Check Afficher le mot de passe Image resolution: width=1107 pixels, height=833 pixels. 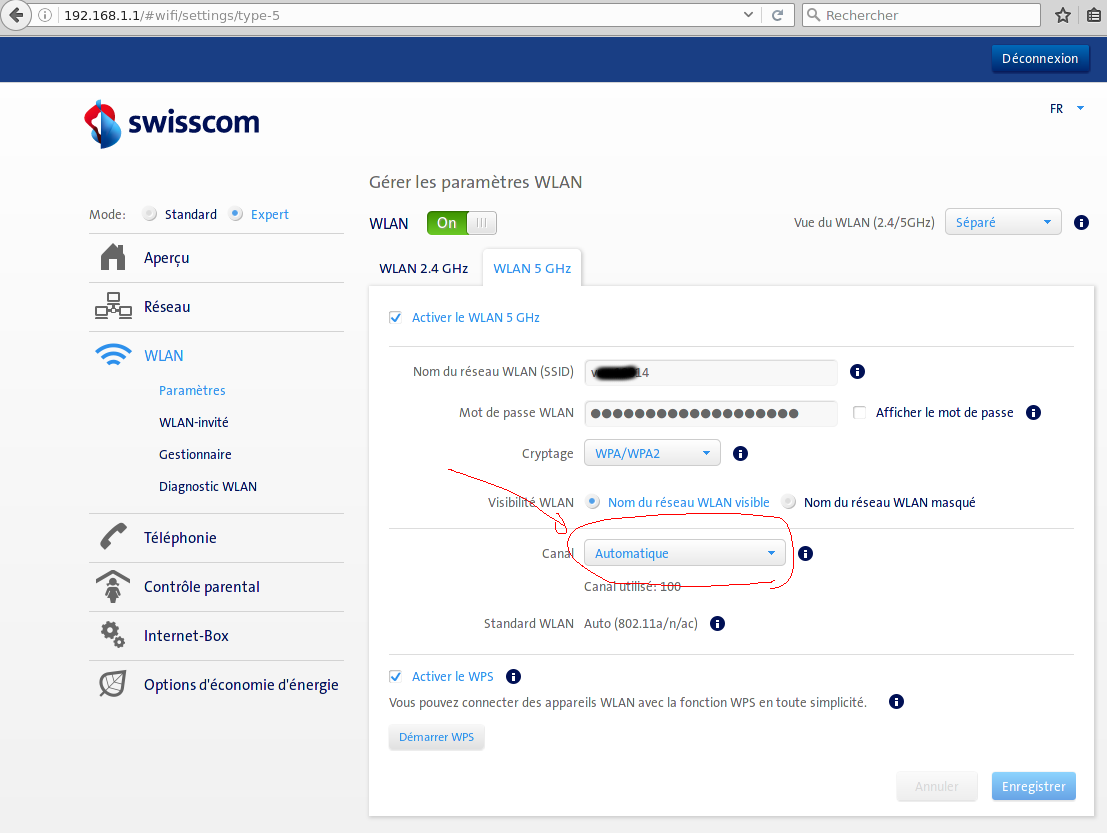click(x=859, y=412)
